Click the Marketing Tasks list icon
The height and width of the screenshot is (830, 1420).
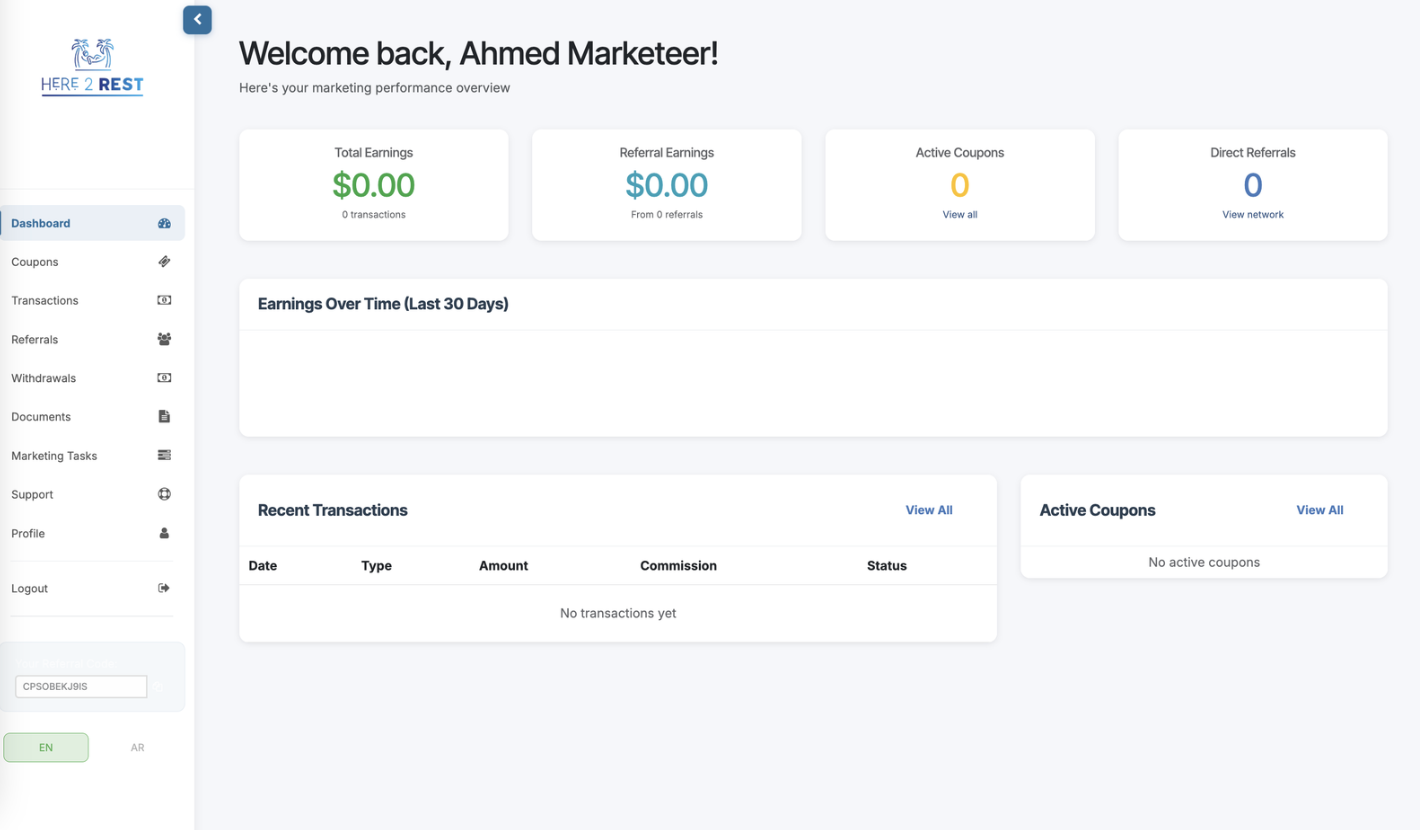165,456
